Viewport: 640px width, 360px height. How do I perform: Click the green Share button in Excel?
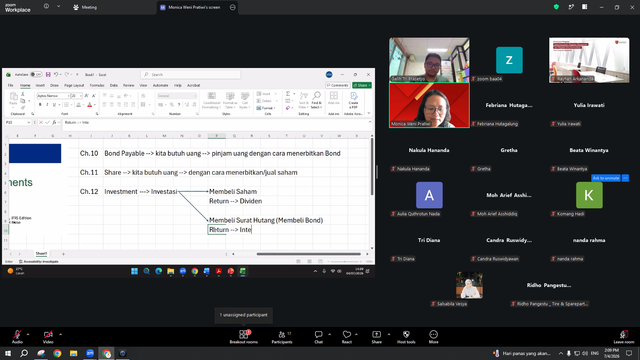(362, 85)
